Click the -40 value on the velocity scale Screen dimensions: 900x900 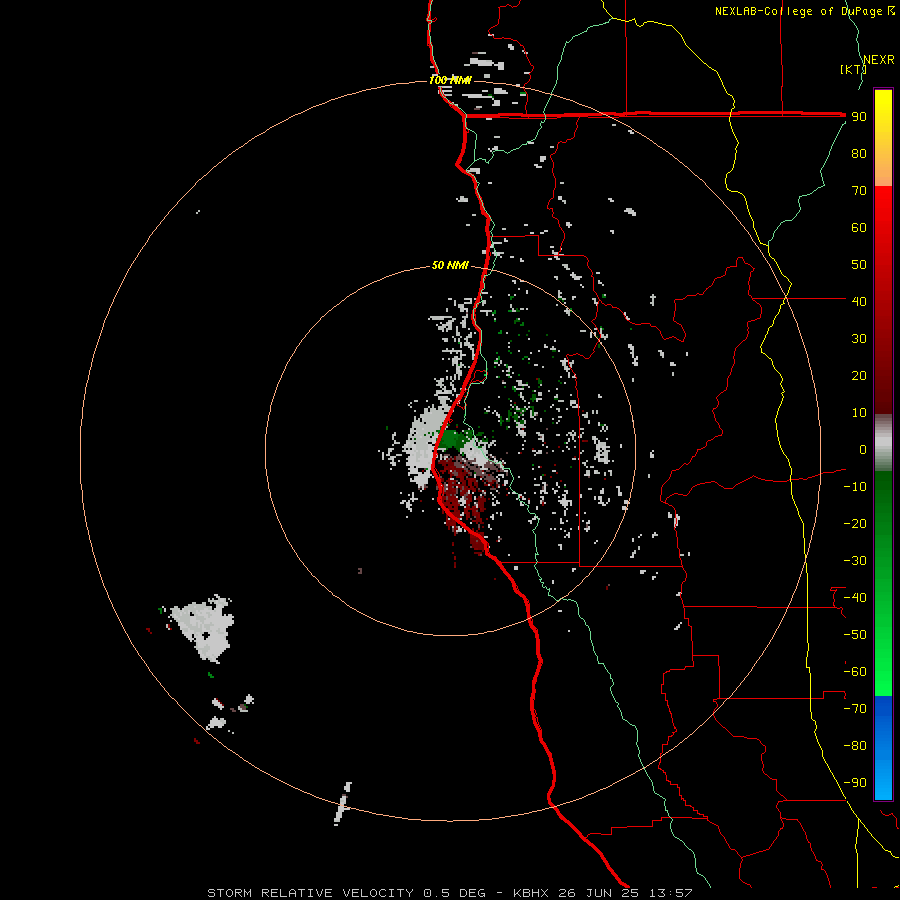tap(855, 598)
